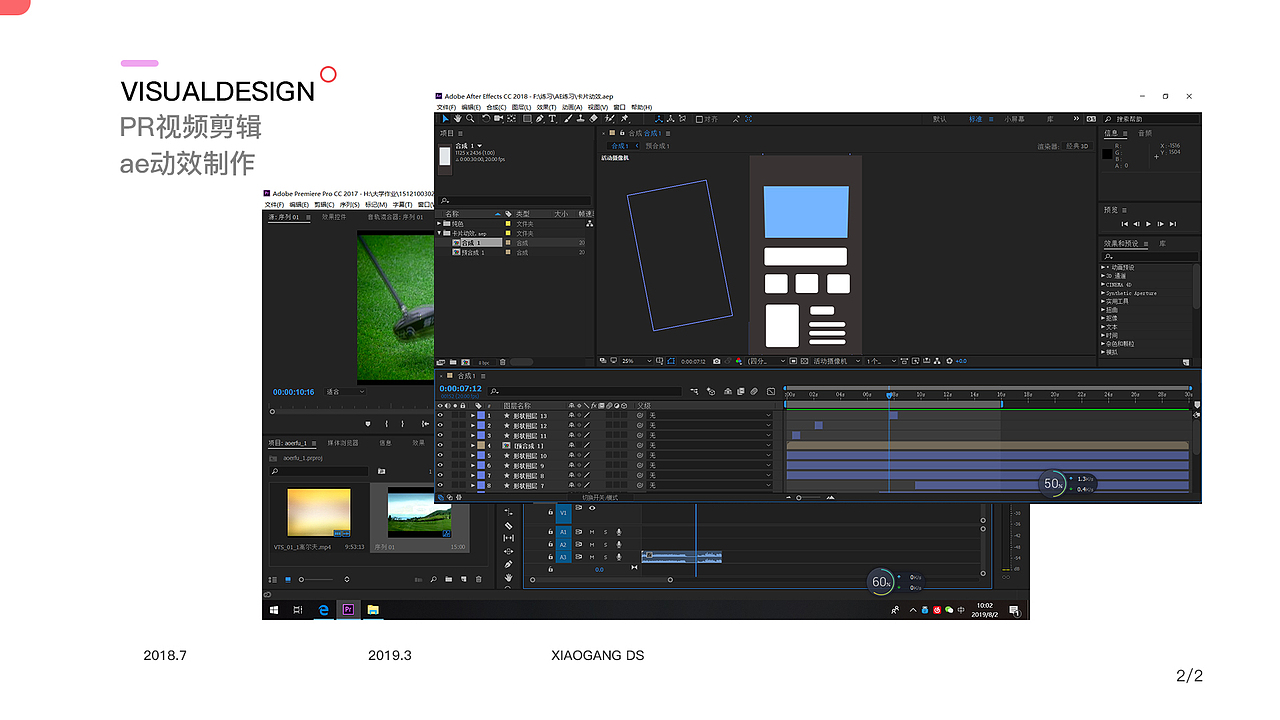This screenshot has width=1280, height=720.
Task: Toggle the 对齐 snapping checkbox in AE toolbar
Action: (700, 119)
